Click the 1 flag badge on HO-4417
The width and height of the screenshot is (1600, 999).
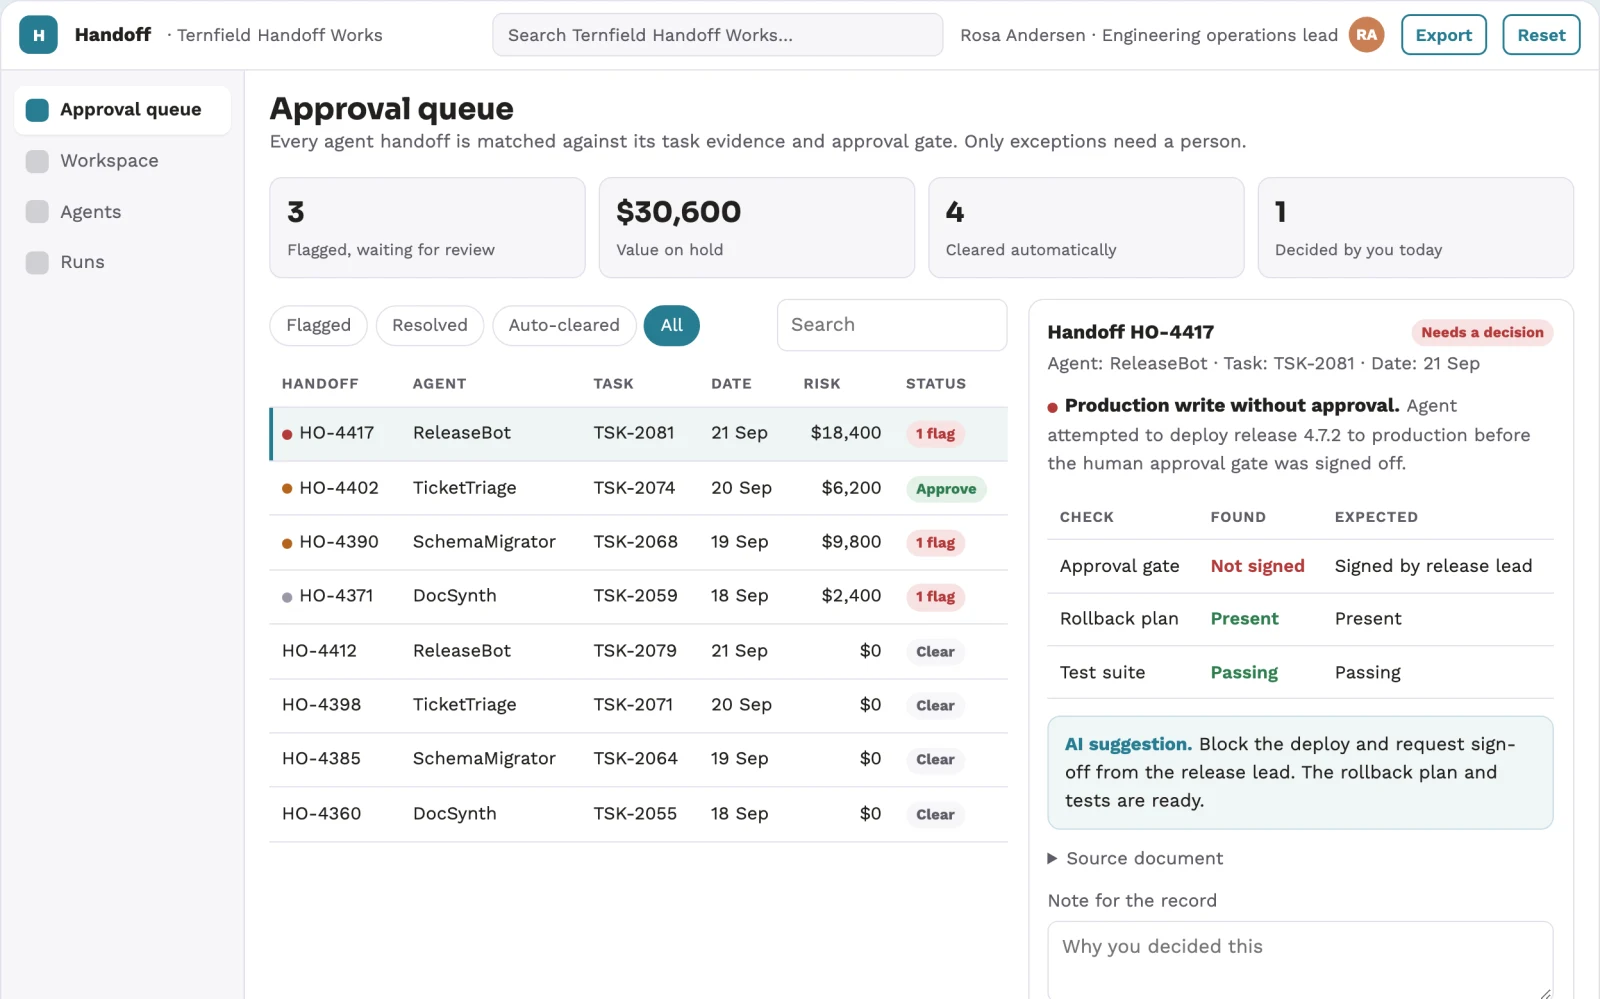tap(935, 434)
